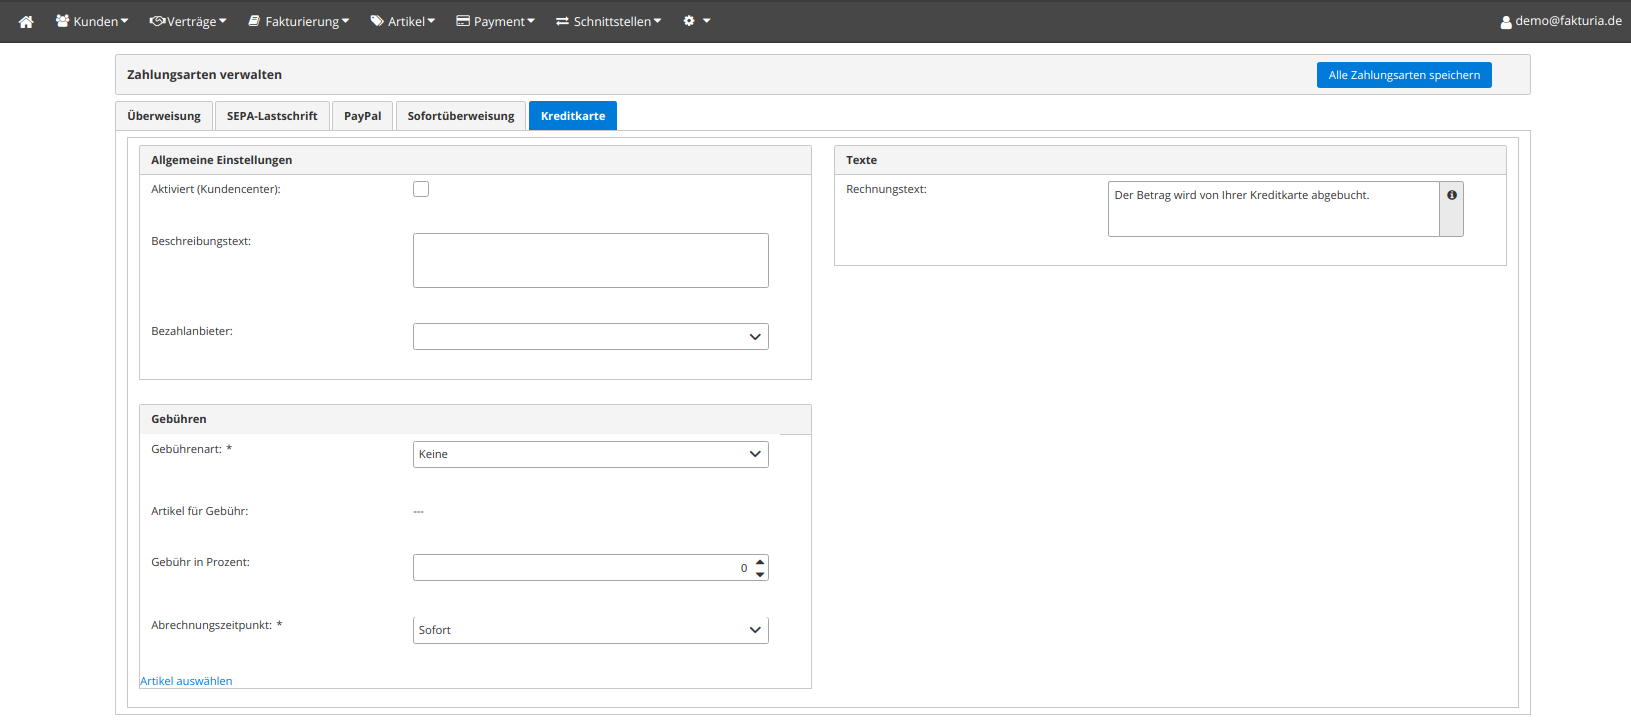Increase Gebühr in Prozent with up arrow
Image resolution: width=1631 pixels, height=720 pixels.
click(760, 562)
